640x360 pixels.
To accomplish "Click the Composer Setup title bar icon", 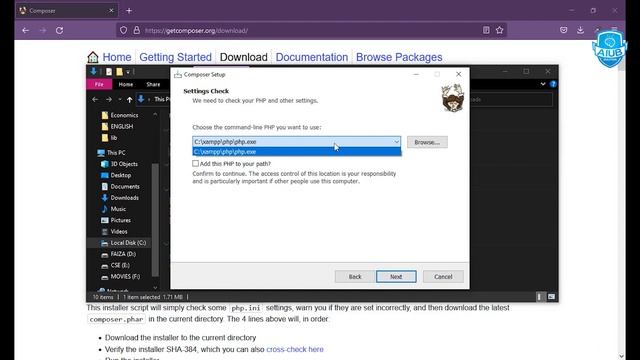I will click(178, 74).
